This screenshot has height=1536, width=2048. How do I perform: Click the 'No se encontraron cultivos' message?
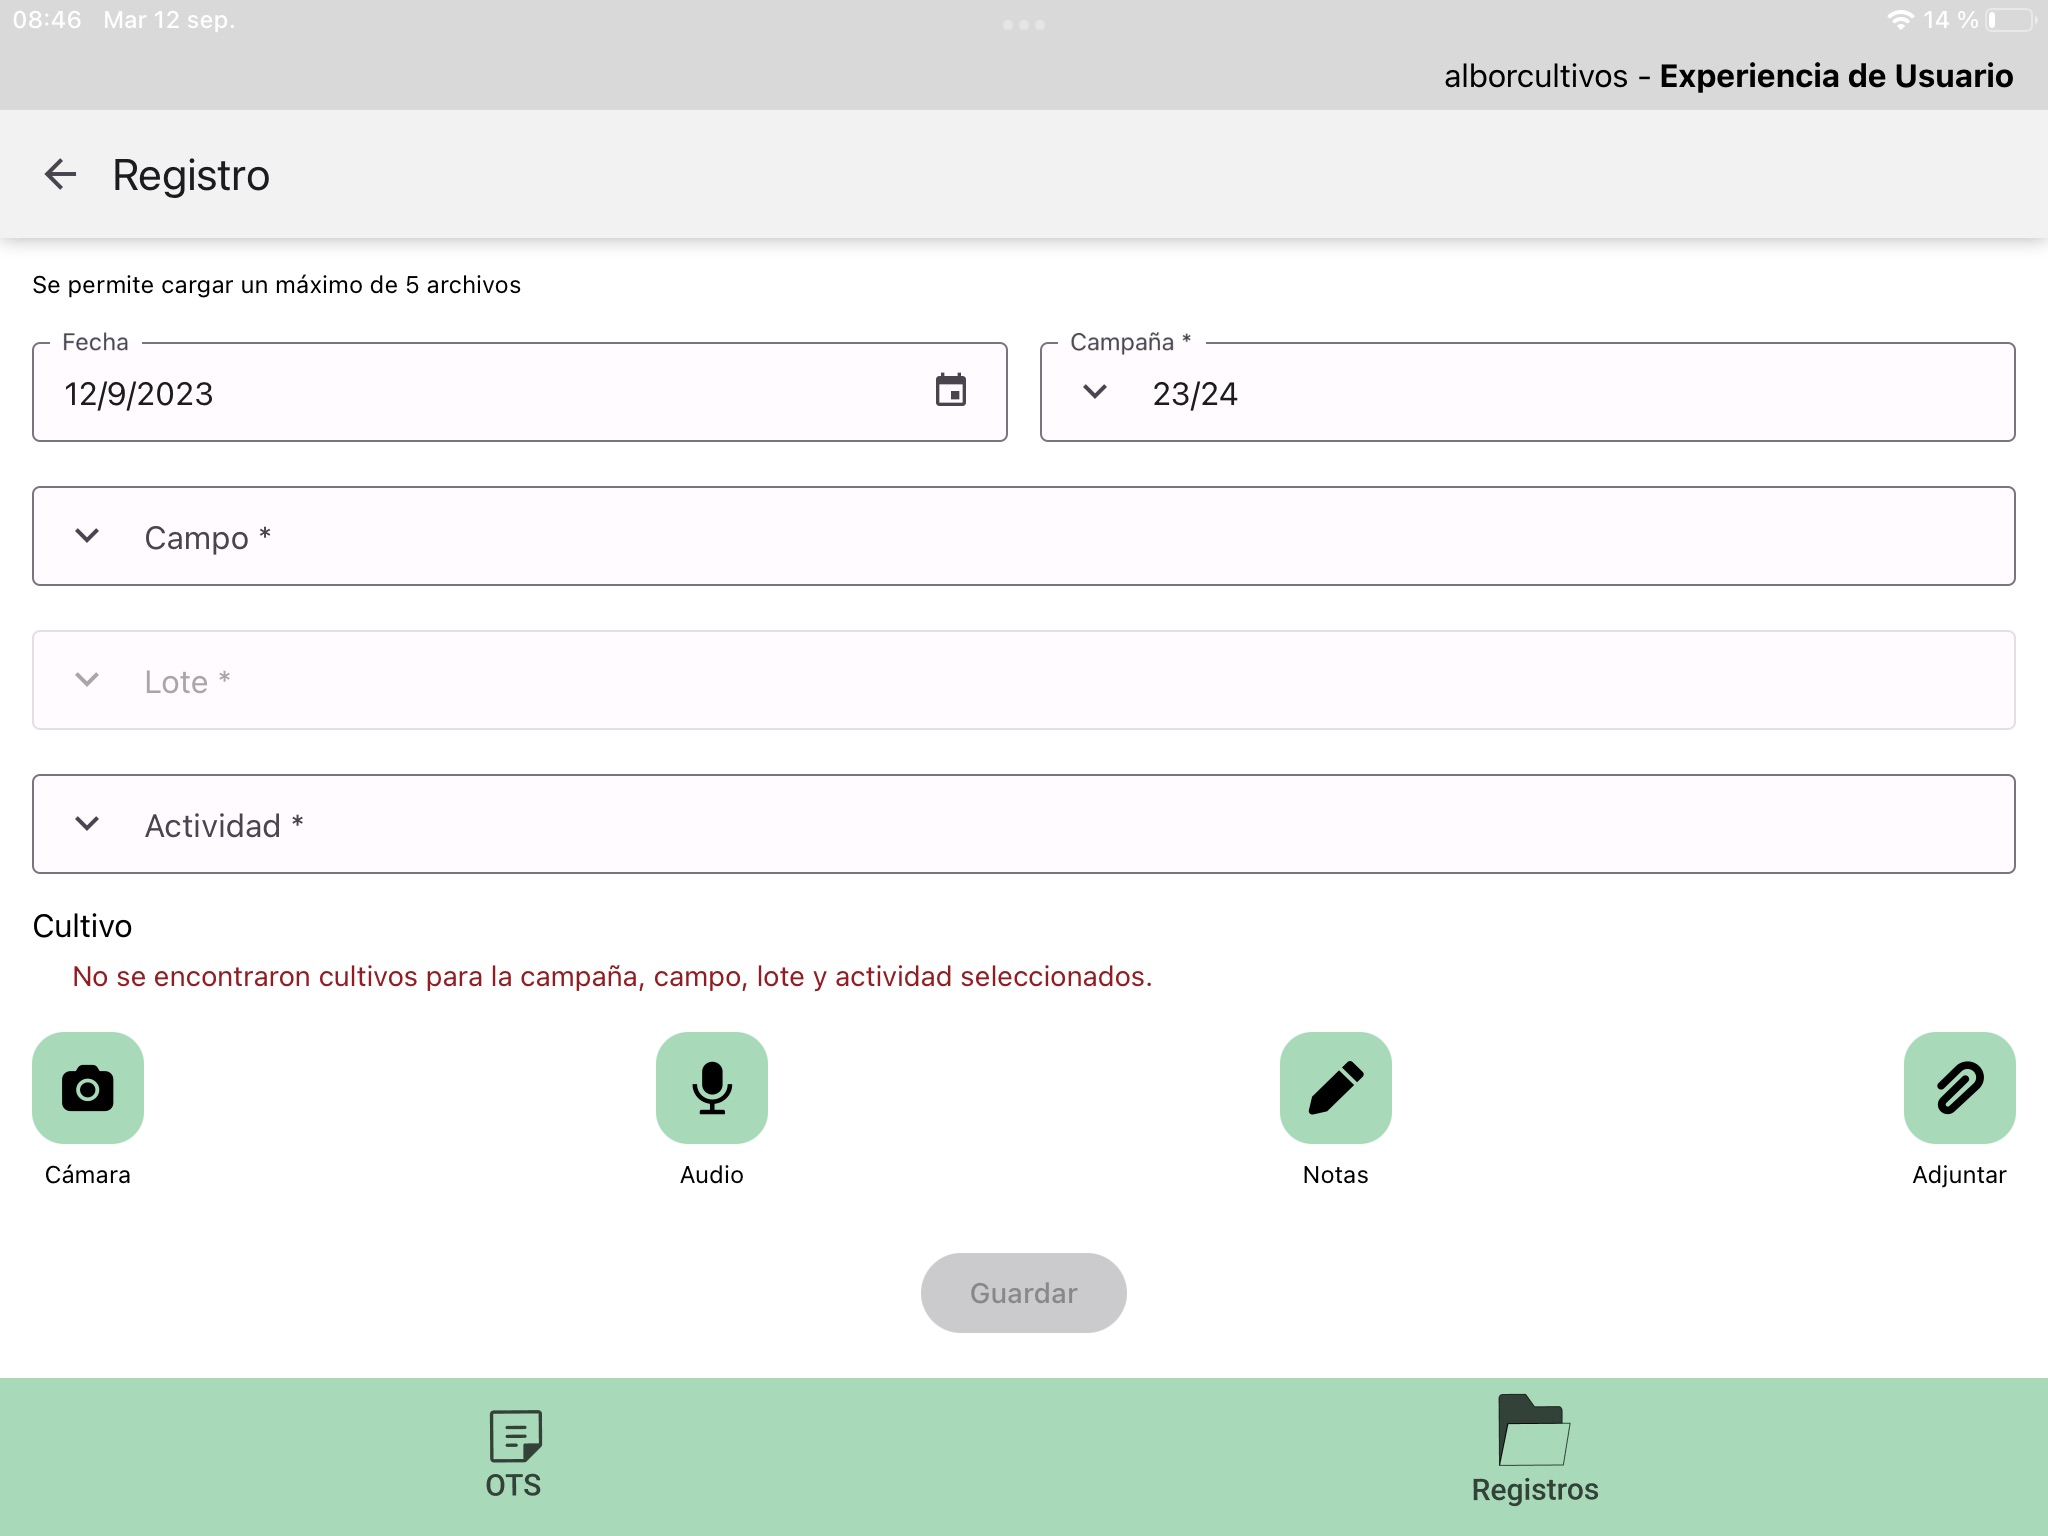point(612,976)
